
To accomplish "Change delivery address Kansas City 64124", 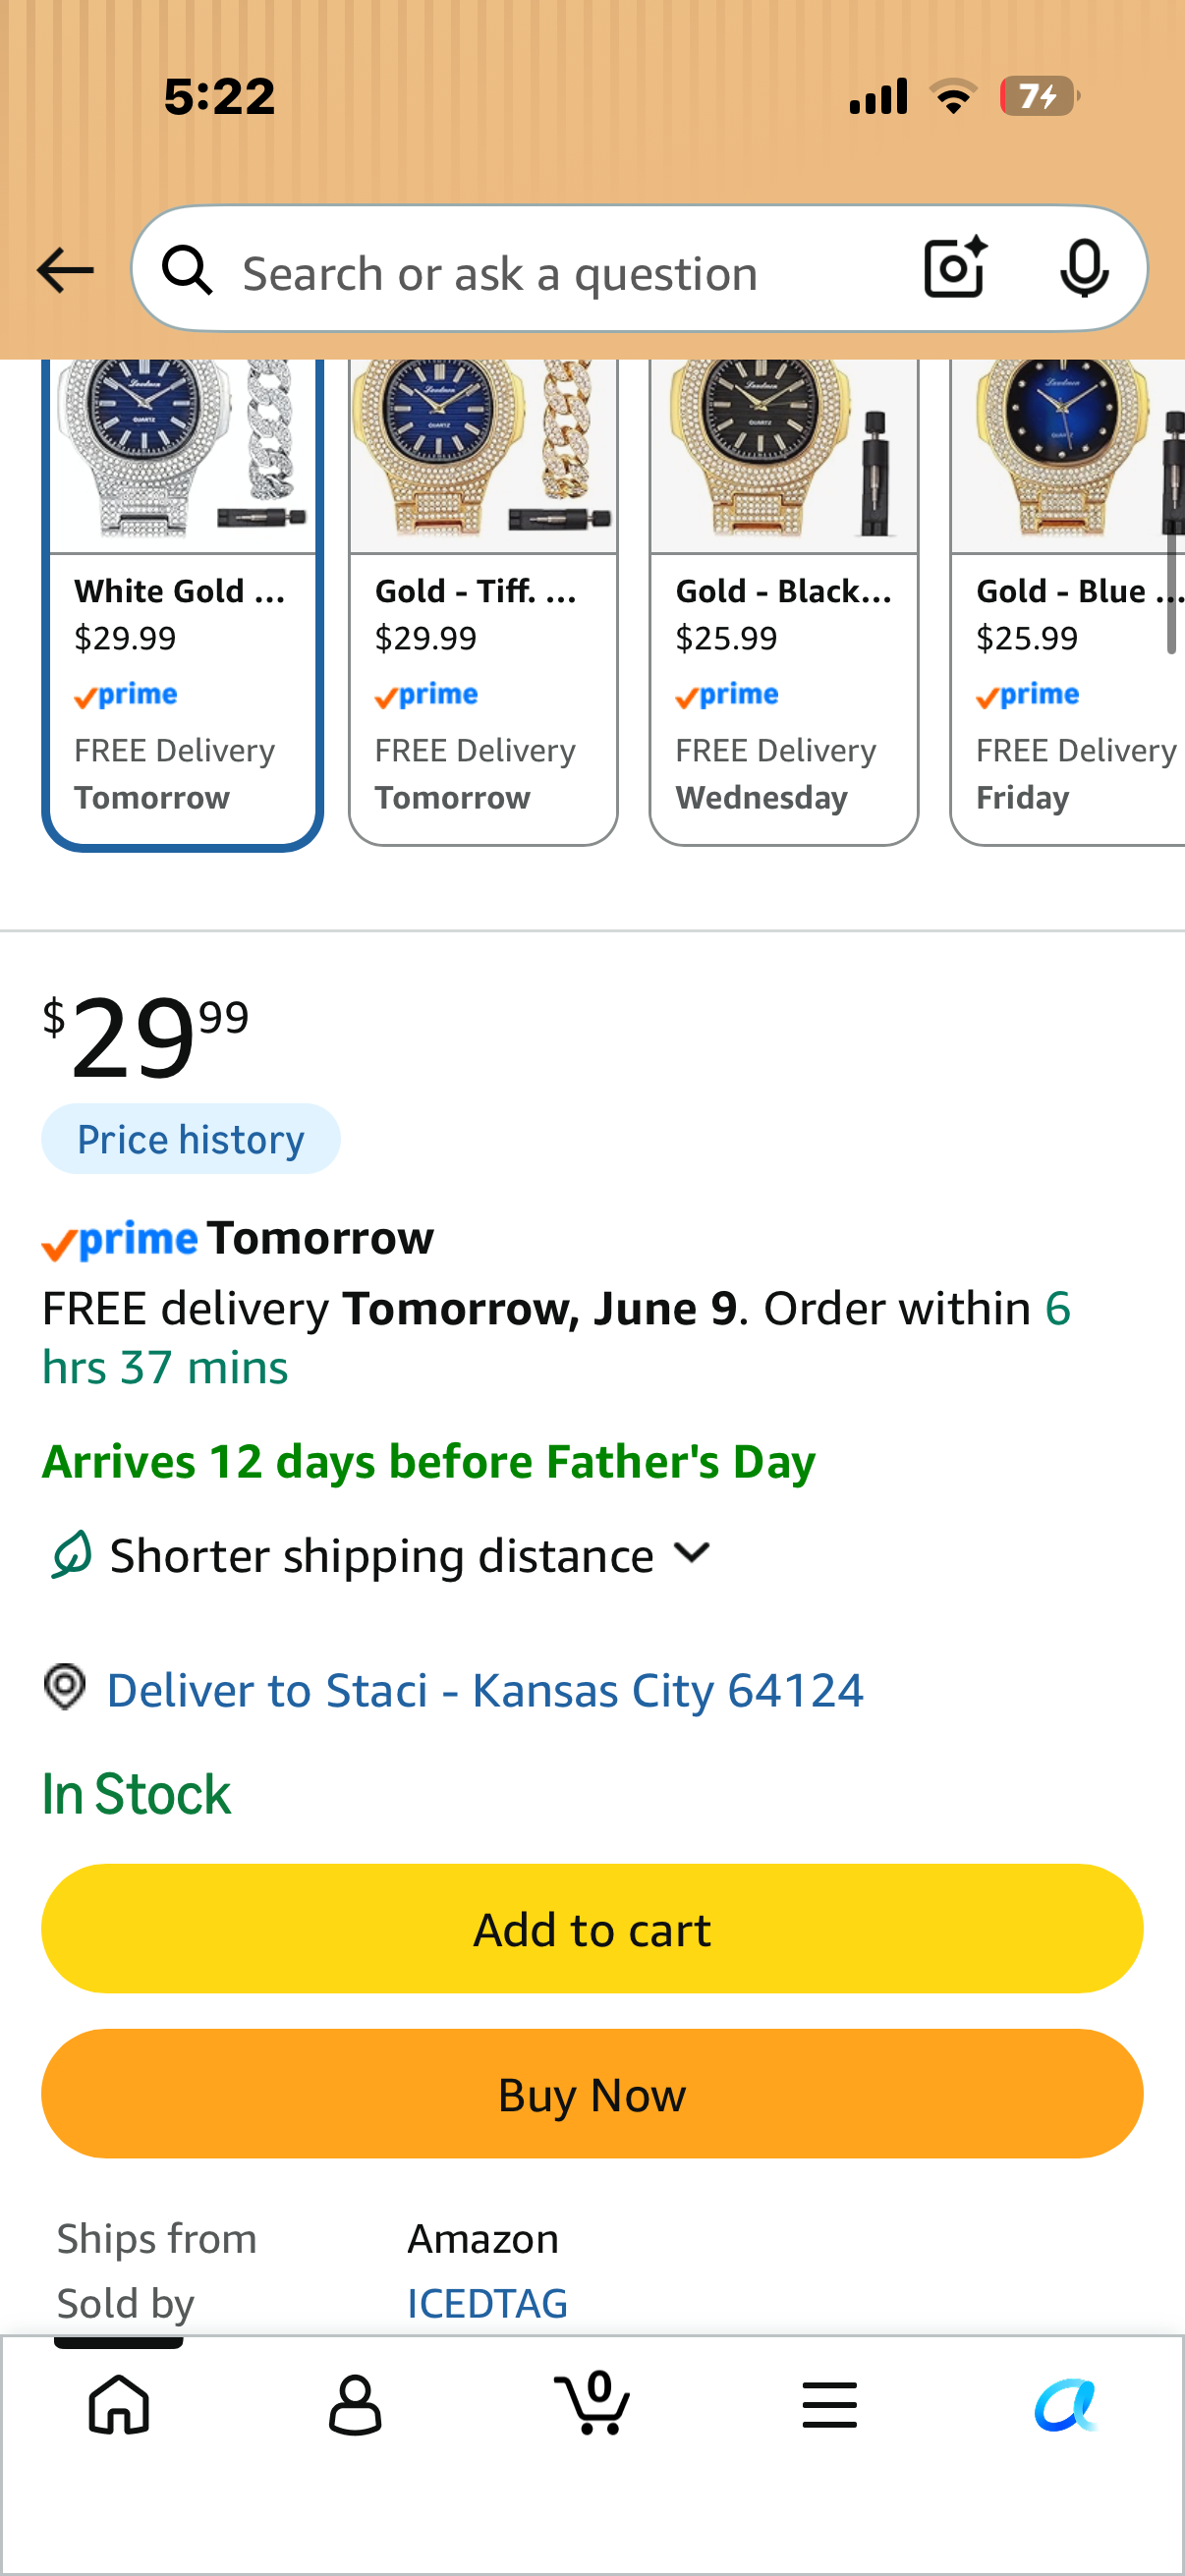I will pos(485,1690).
